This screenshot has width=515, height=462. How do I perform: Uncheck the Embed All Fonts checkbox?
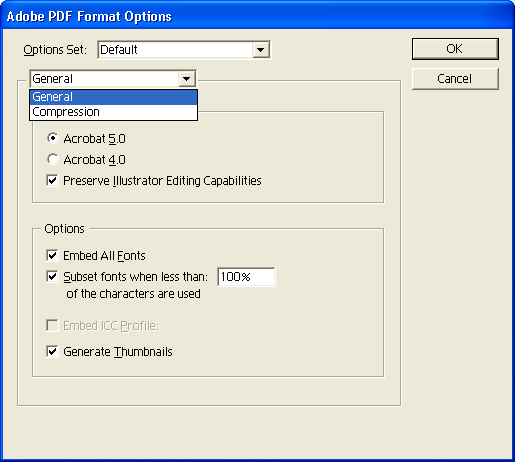click(x=52, y=256)
